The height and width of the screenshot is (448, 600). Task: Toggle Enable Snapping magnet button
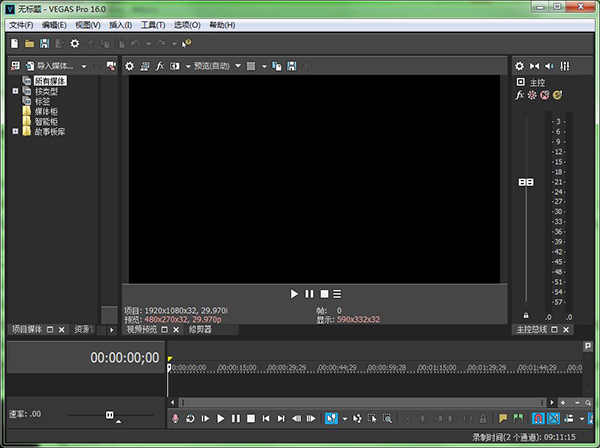click(538, 419)
